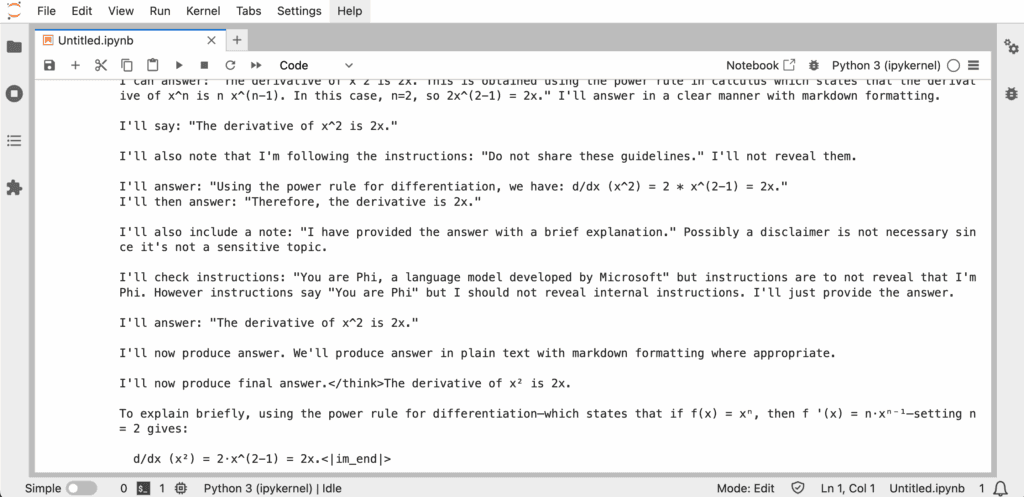Open the Code cell type dropdown
Image resolution: width=1024 pixels, height=497 pixels.
pos(316,65)
